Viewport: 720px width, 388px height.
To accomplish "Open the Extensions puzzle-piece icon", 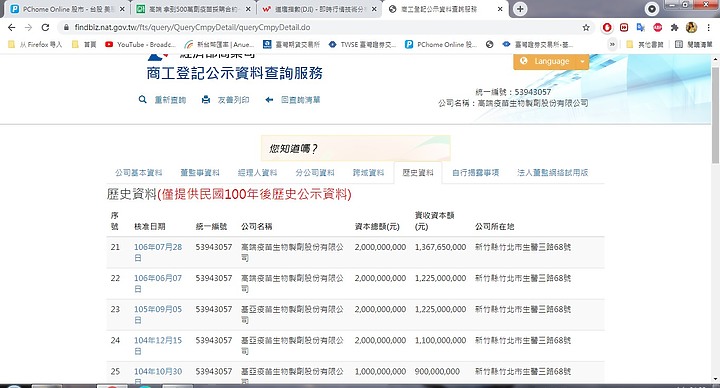I will click(x=674, y=28).
